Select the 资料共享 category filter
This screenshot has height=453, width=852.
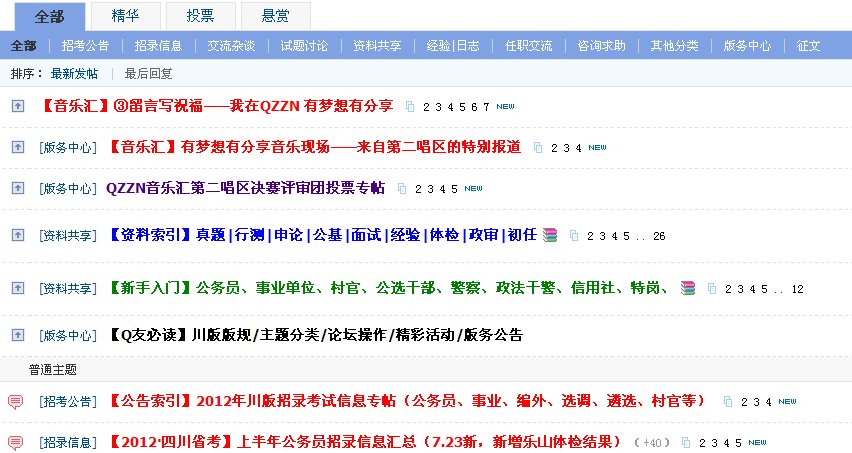377,46
